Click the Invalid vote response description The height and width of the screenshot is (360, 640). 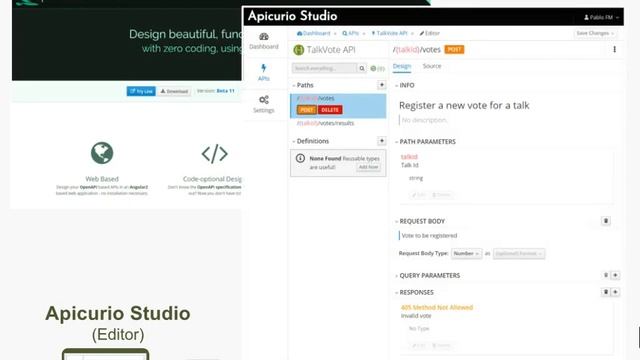coord(416,316)
